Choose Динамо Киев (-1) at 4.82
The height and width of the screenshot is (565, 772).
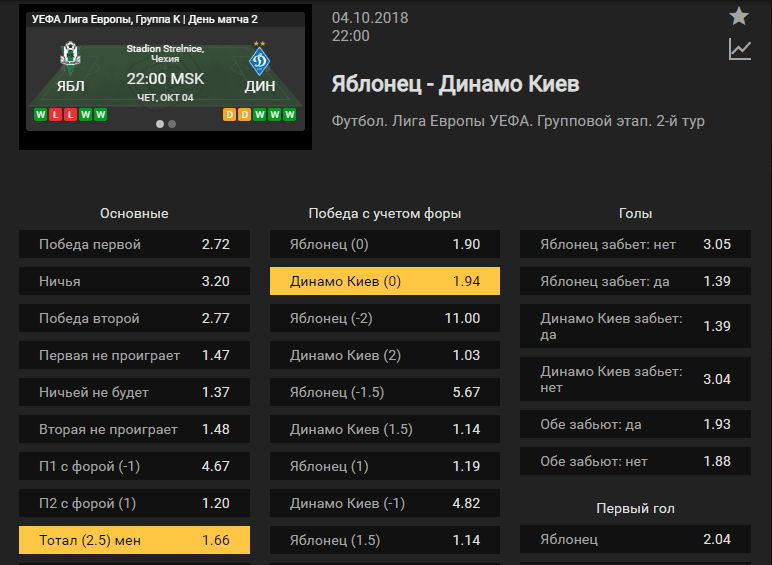[x=385, y=503]
